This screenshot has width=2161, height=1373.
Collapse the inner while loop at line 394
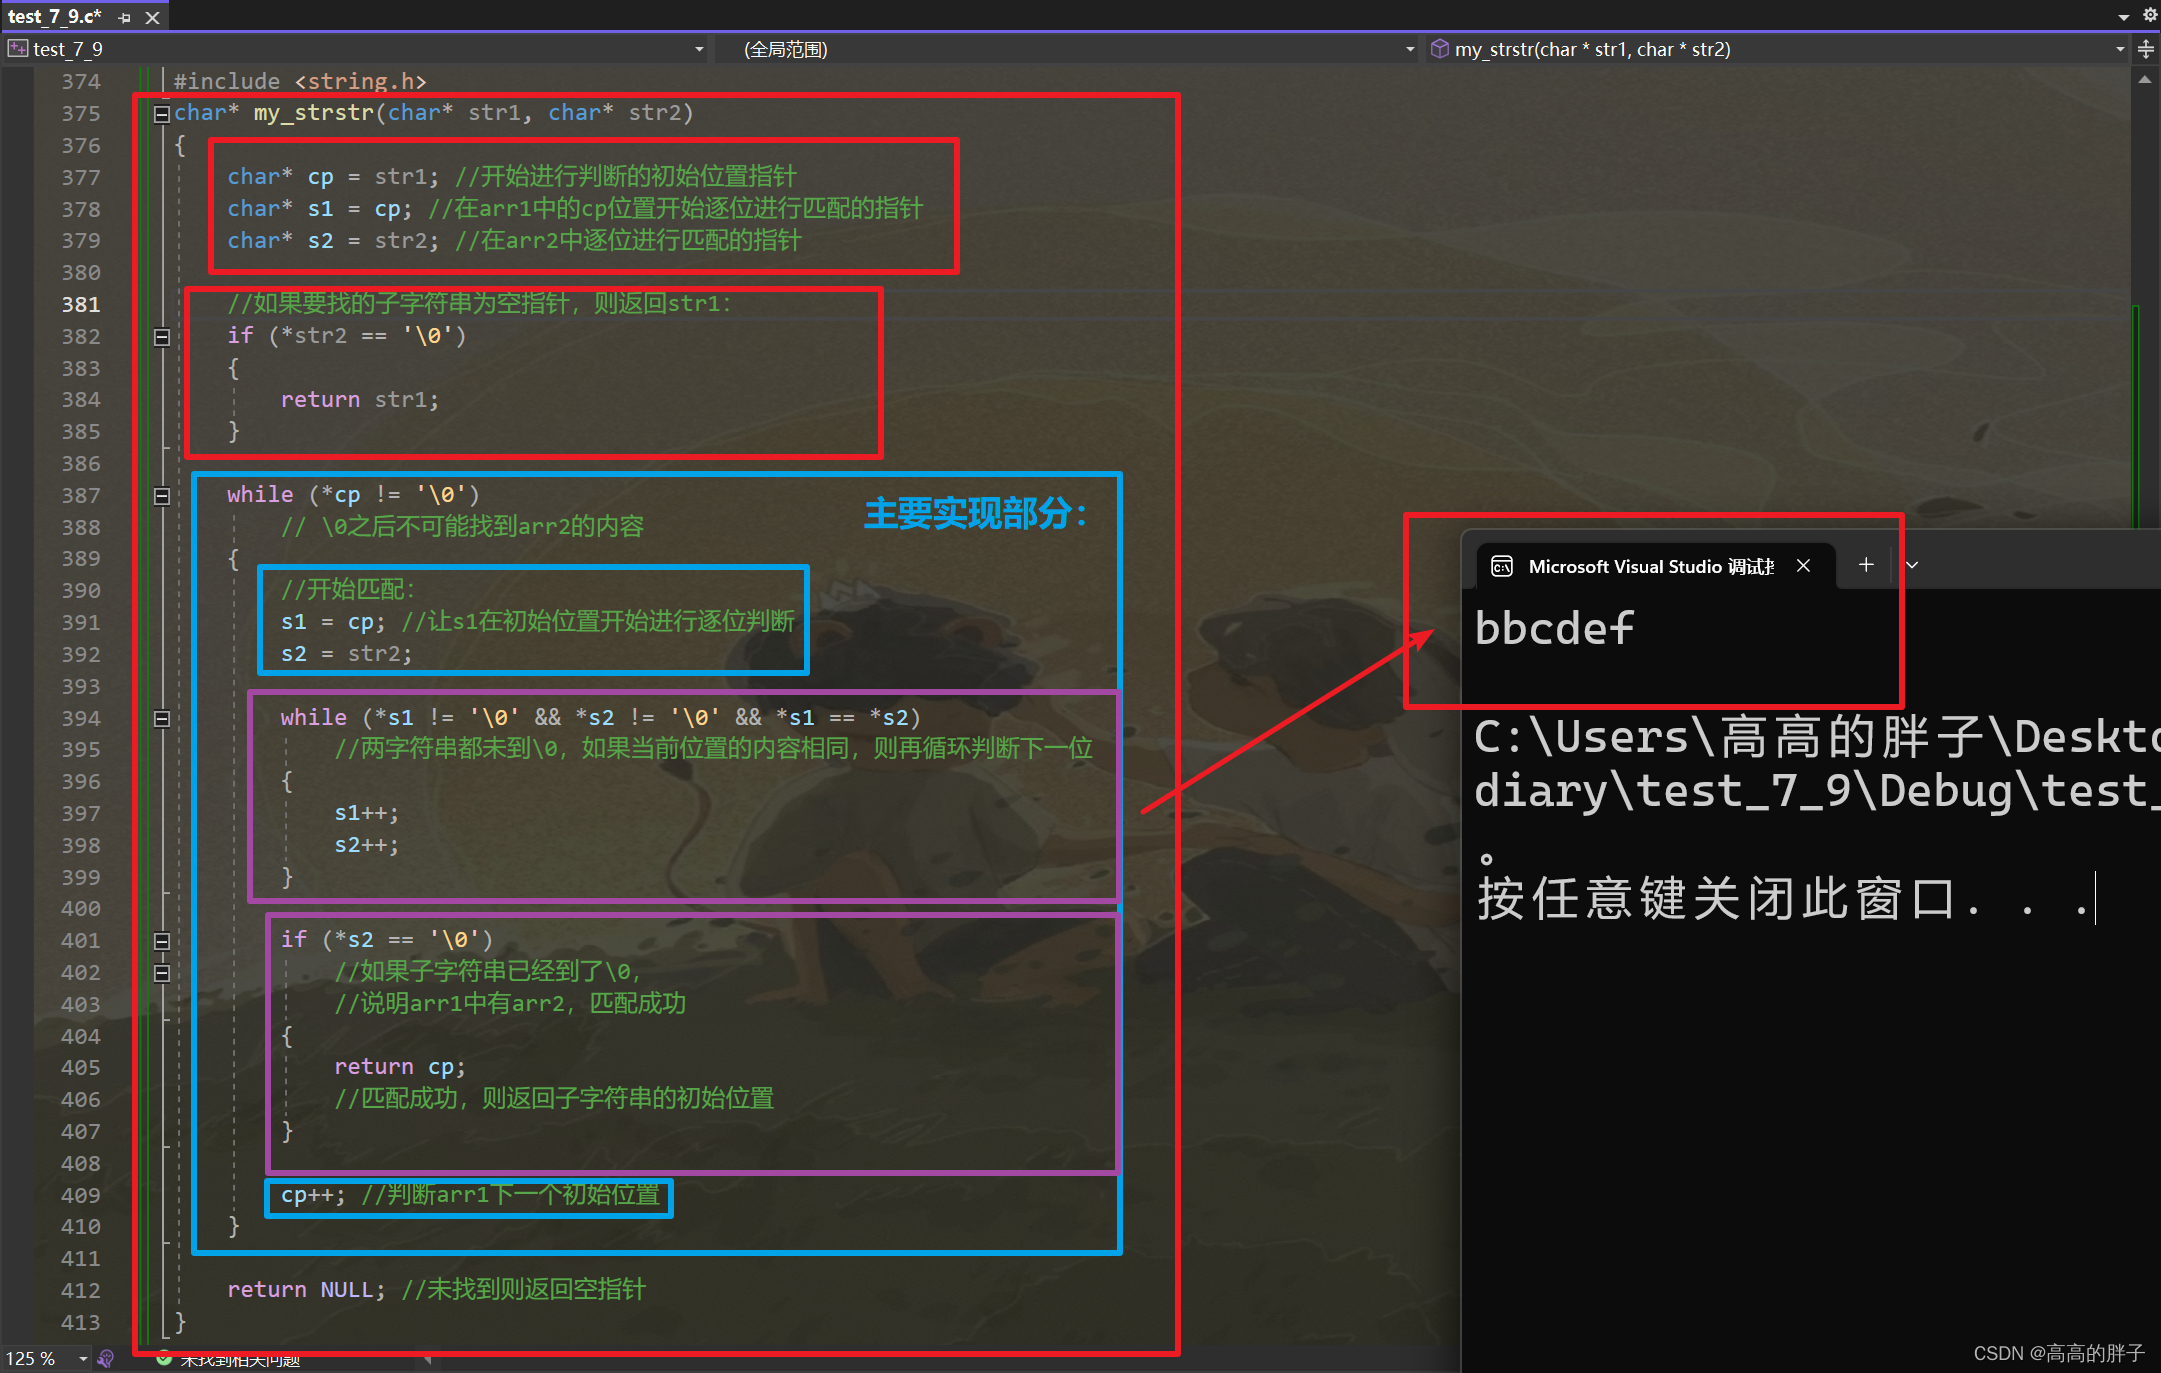161,719
